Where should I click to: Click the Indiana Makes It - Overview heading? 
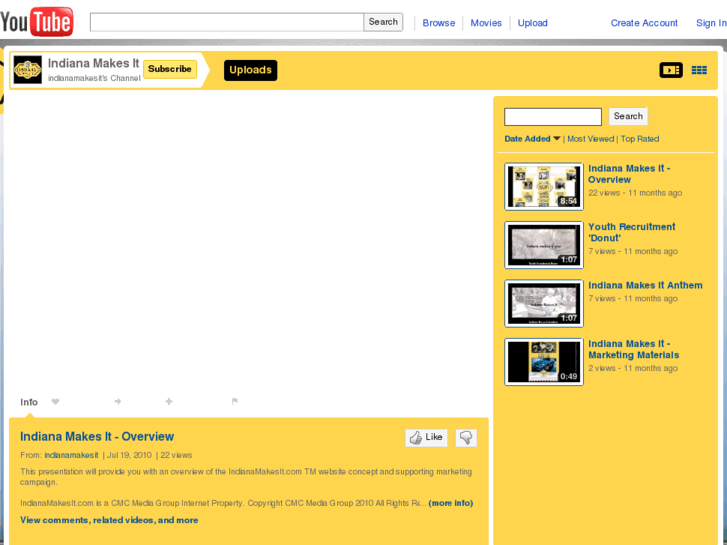pyautogui.click(x=97, y=436)
